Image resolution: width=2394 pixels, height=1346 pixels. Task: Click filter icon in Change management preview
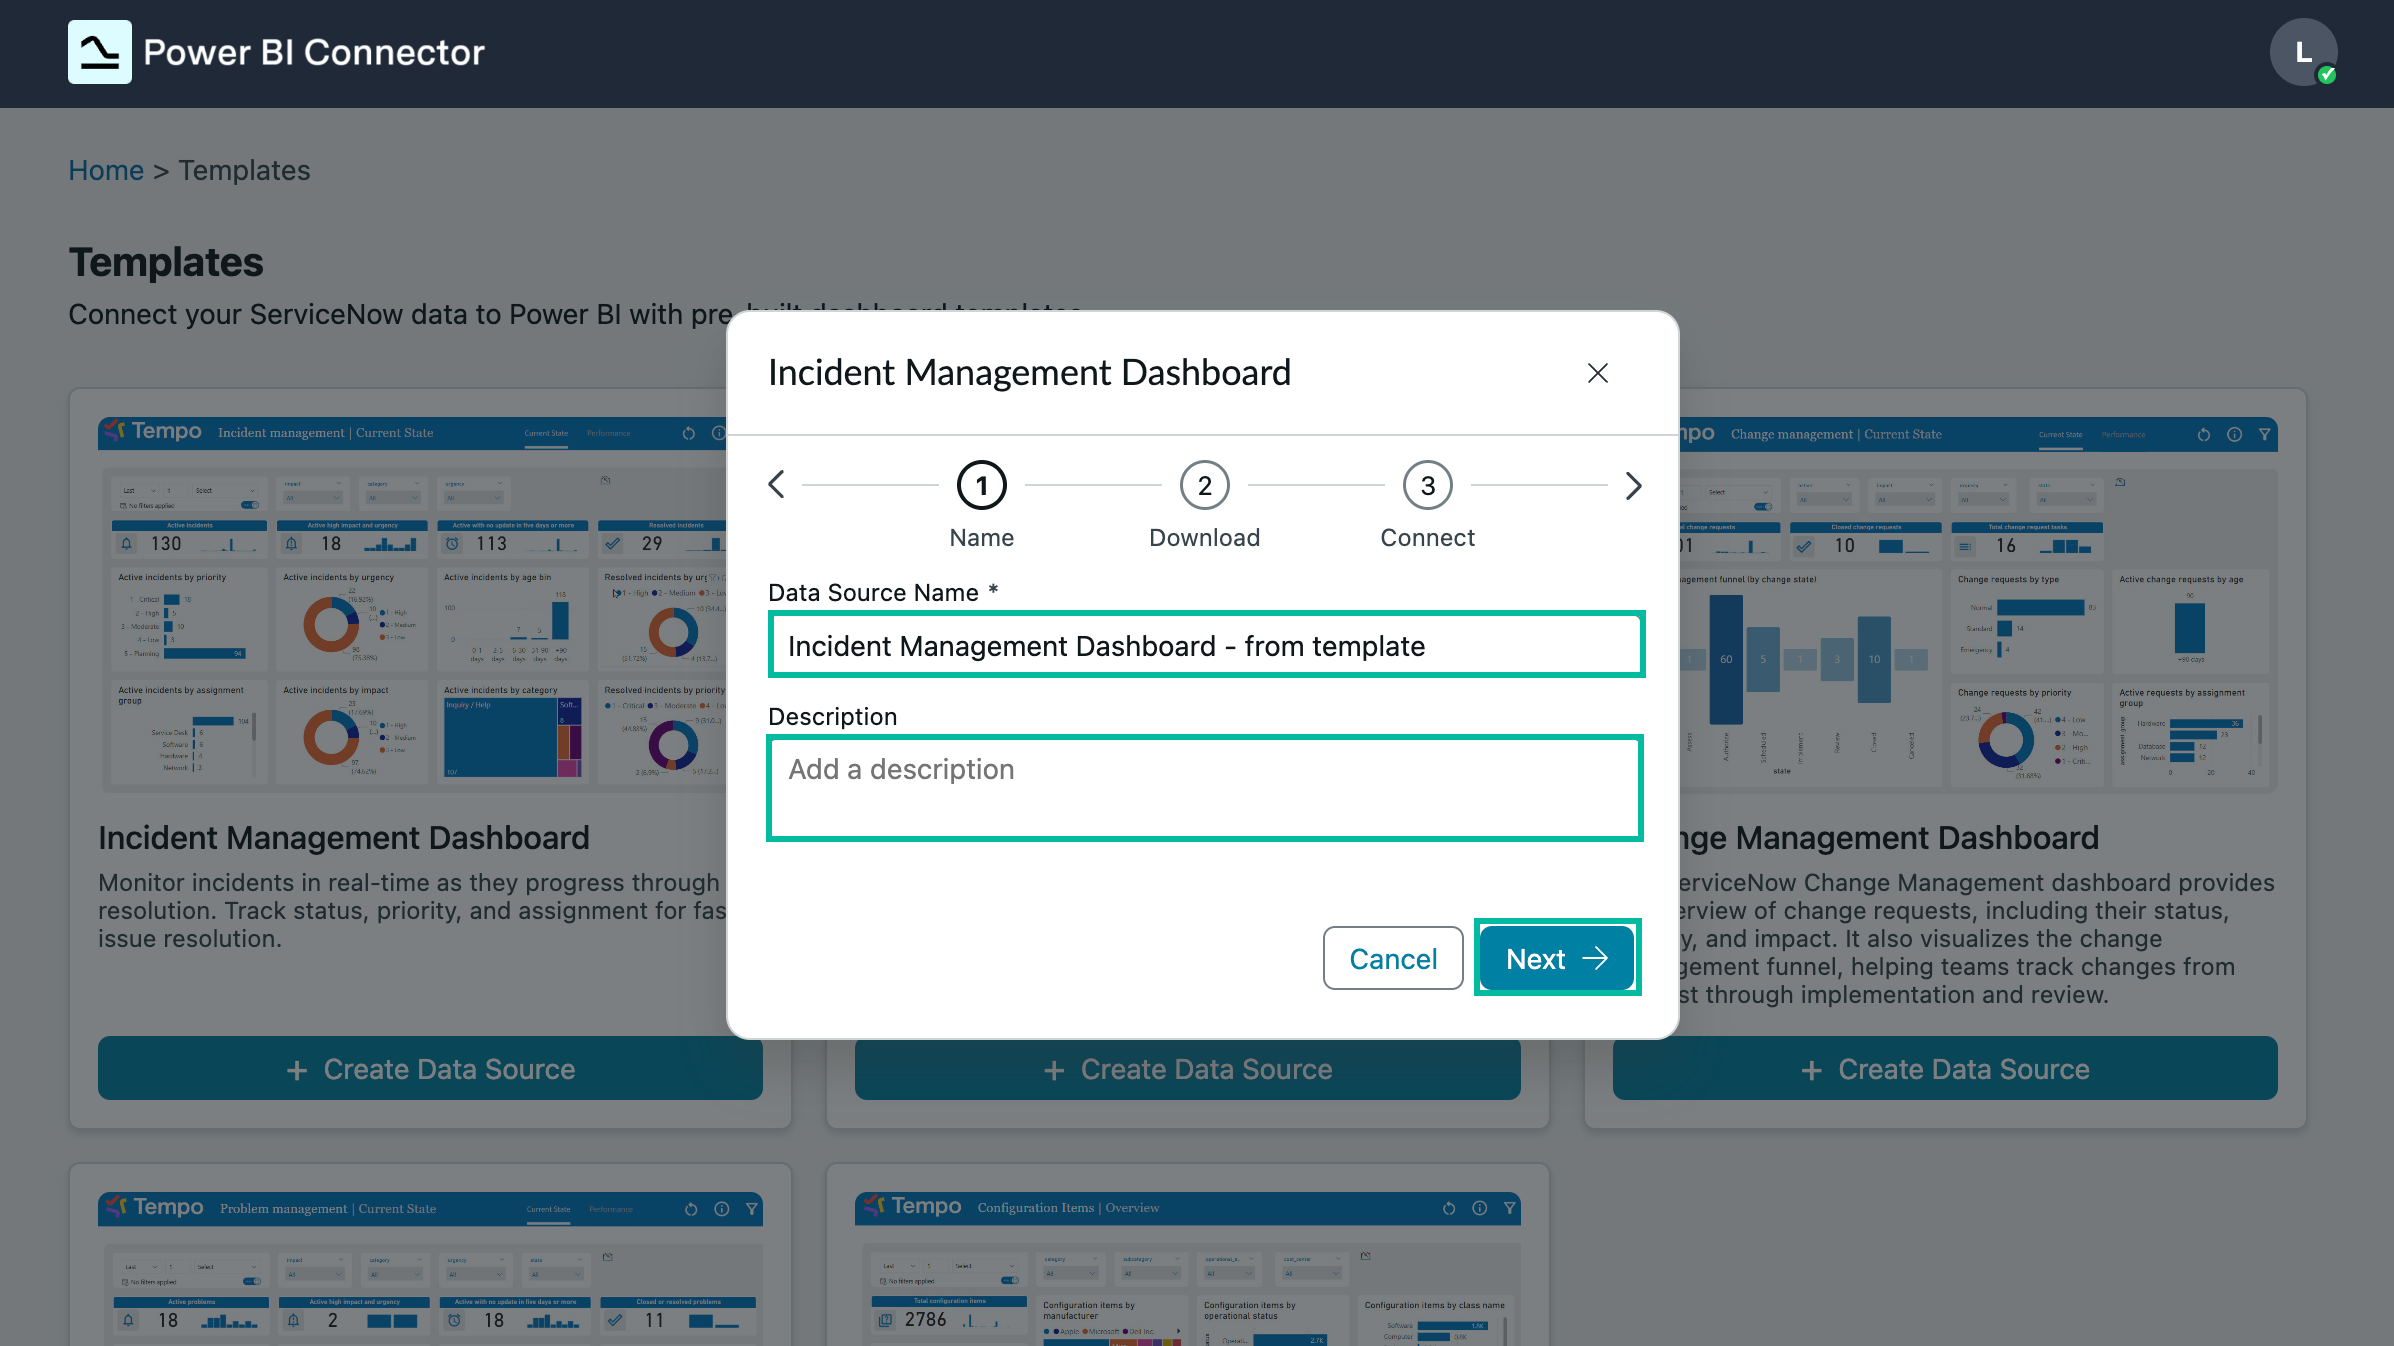pyautogui.click(x=2265, y=434)
